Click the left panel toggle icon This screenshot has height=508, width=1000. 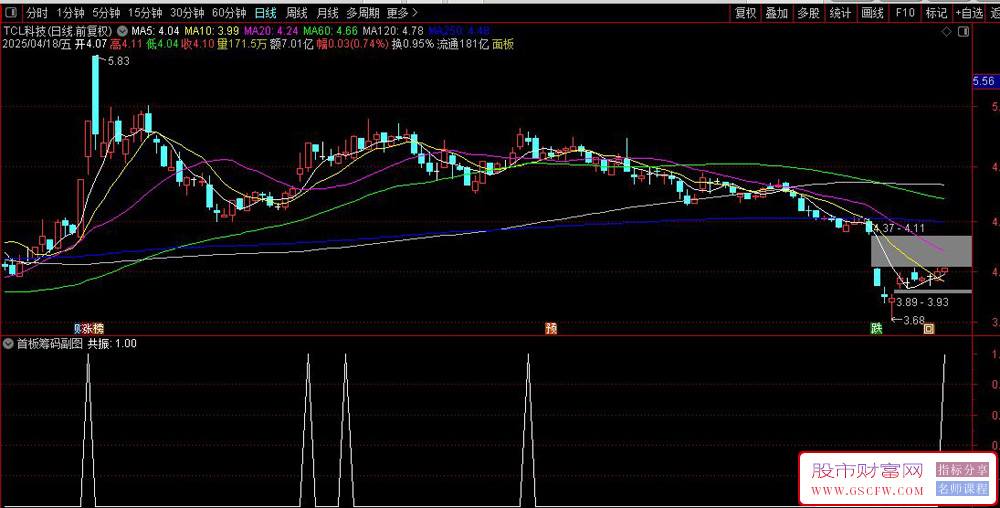pyautogui.click(x=11, y=13)
